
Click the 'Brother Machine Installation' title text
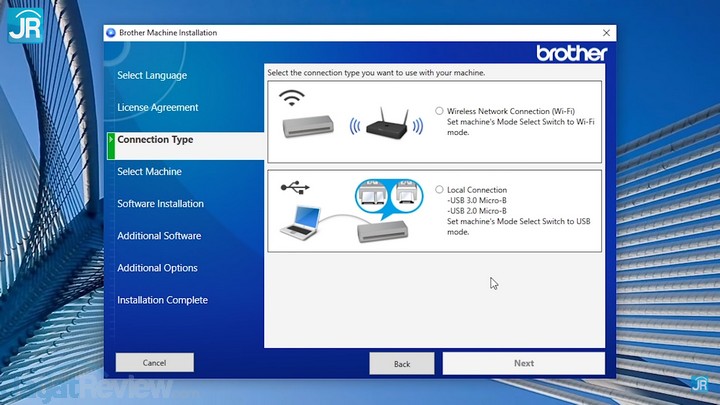click(x=168, y=33)
